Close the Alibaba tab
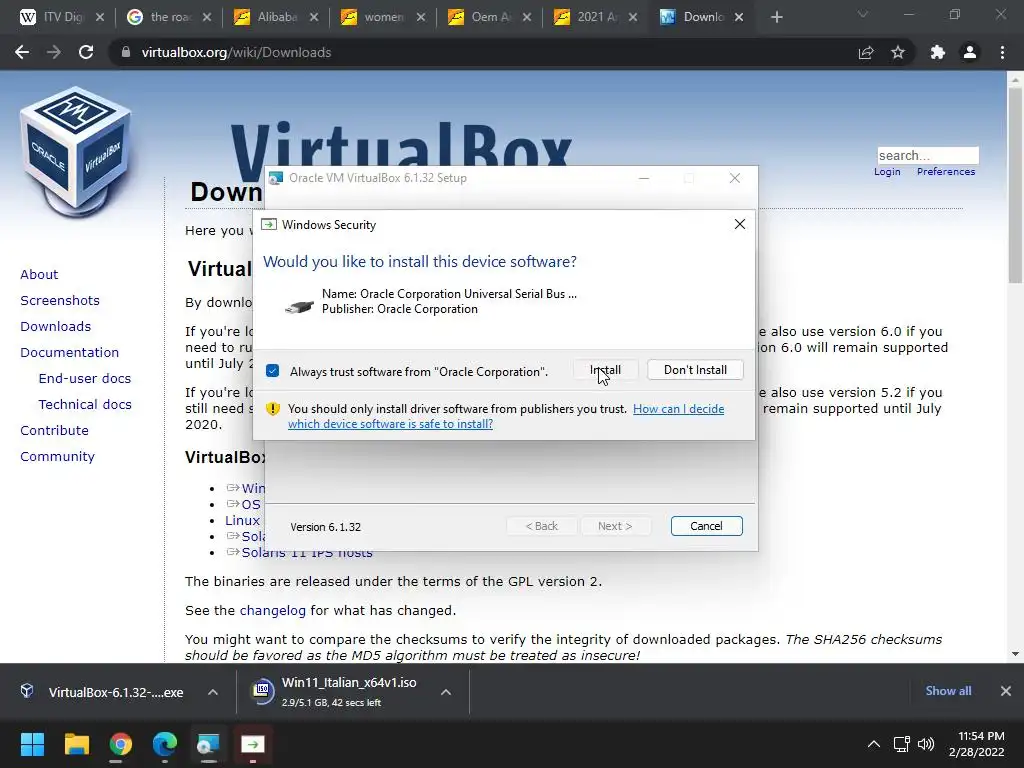This screenshot has height=768, width=1024. pos(314,18)
